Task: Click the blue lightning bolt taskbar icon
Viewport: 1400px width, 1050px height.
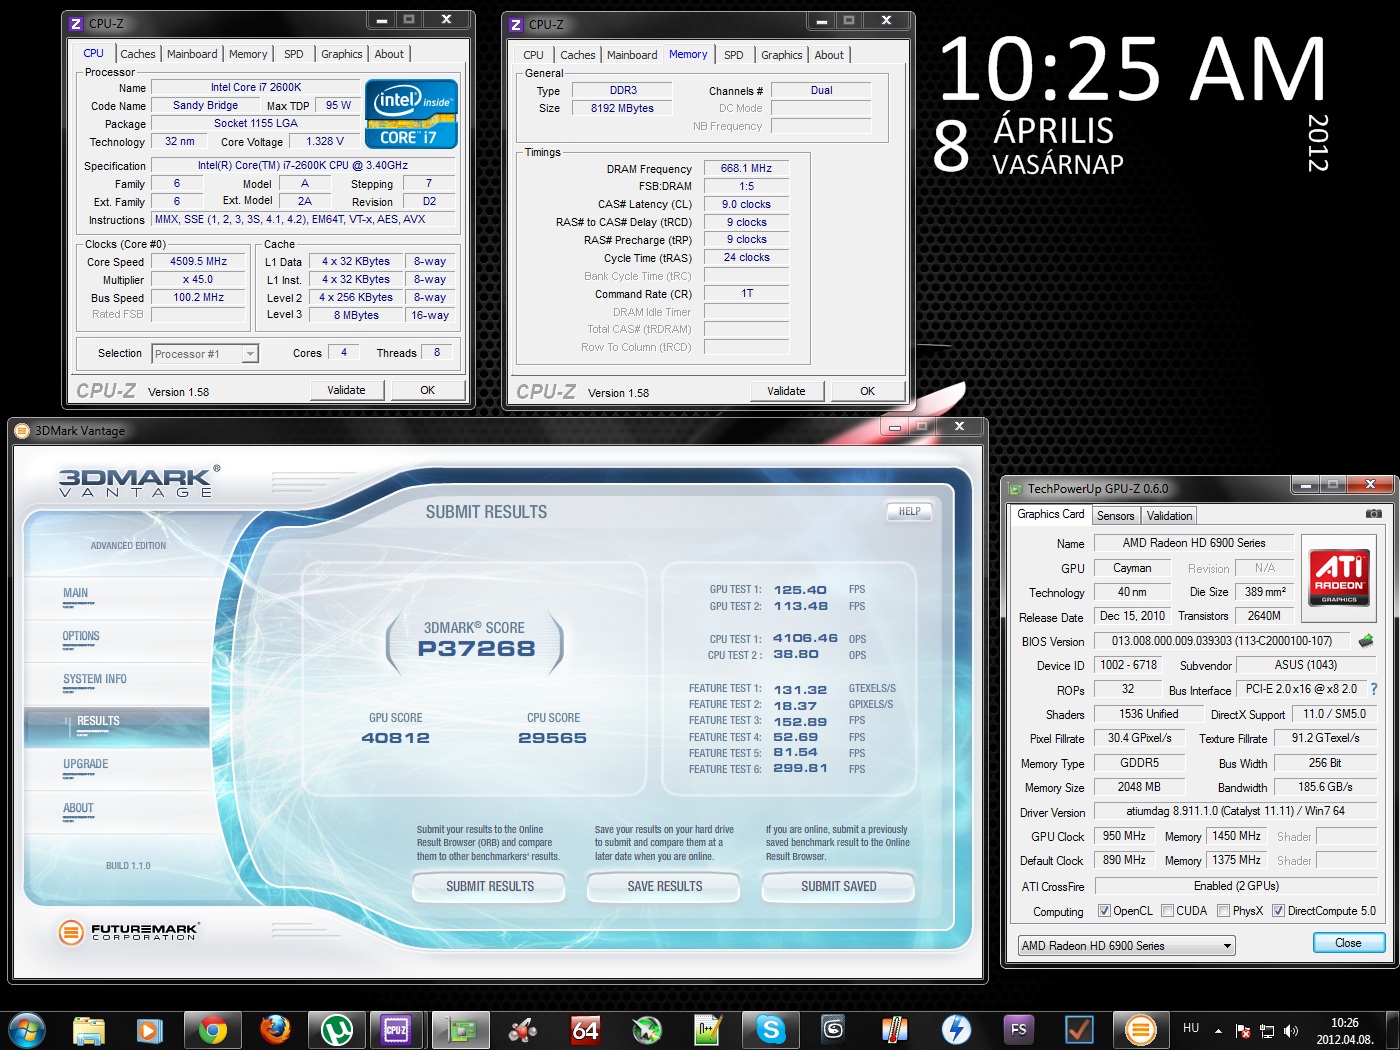Action: click(956, 1029)
